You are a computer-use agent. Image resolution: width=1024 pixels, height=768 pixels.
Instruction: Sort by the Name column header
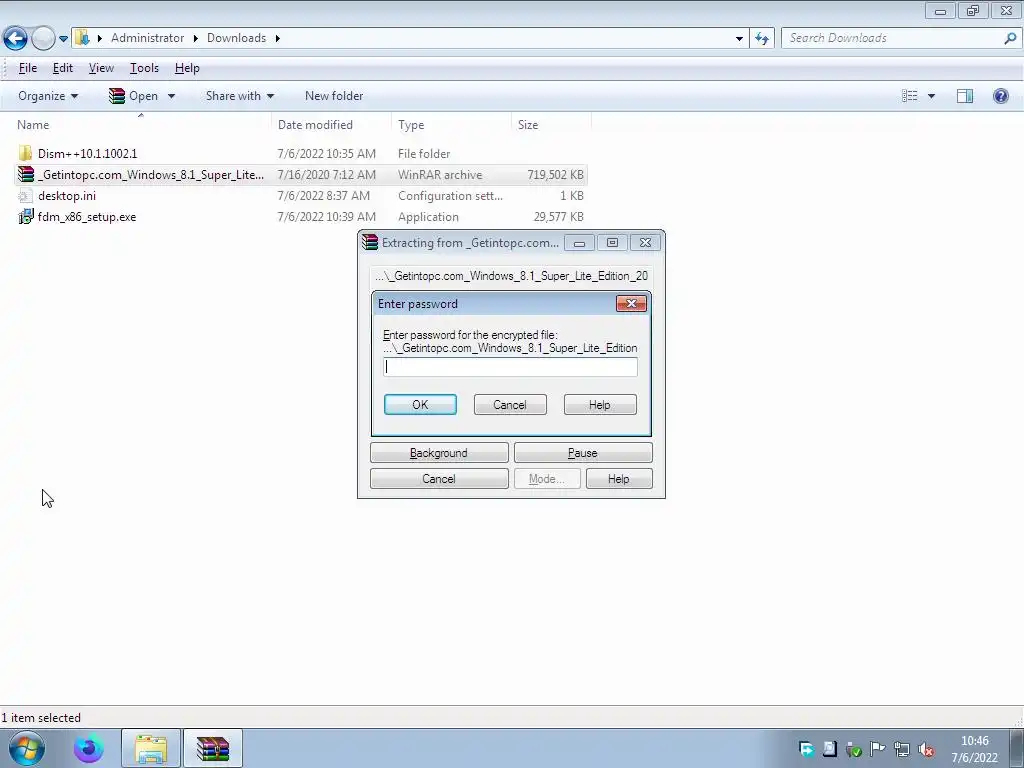pyautogui.click(x=33, y=125)
